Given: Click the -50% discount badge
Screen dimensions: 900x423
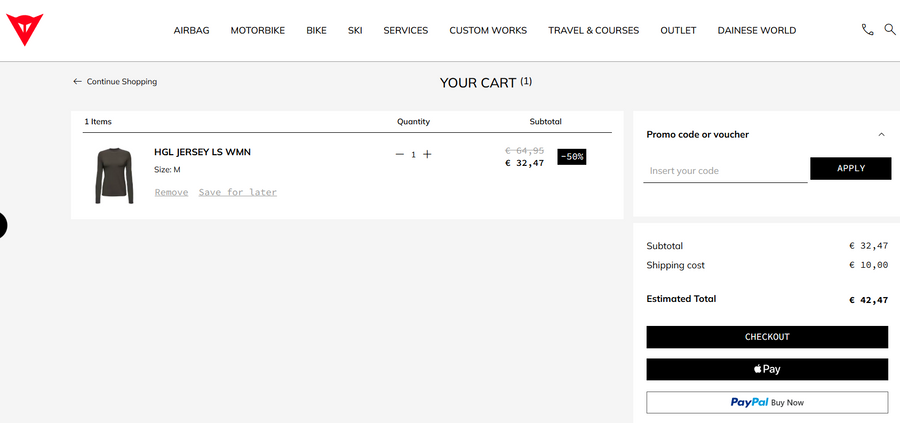Looking at the screenshot, I should click(x=572, y=157).
